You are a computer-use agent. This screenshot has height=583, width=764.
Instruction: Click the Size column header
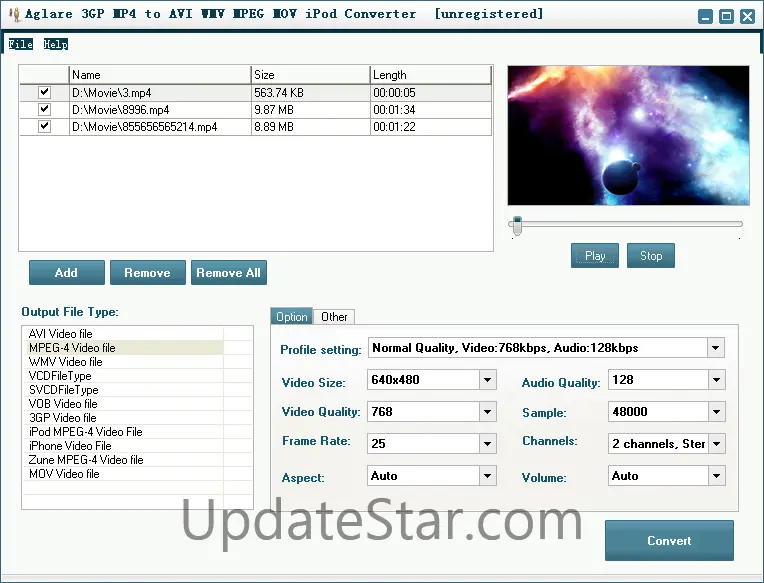click(310, 75)
